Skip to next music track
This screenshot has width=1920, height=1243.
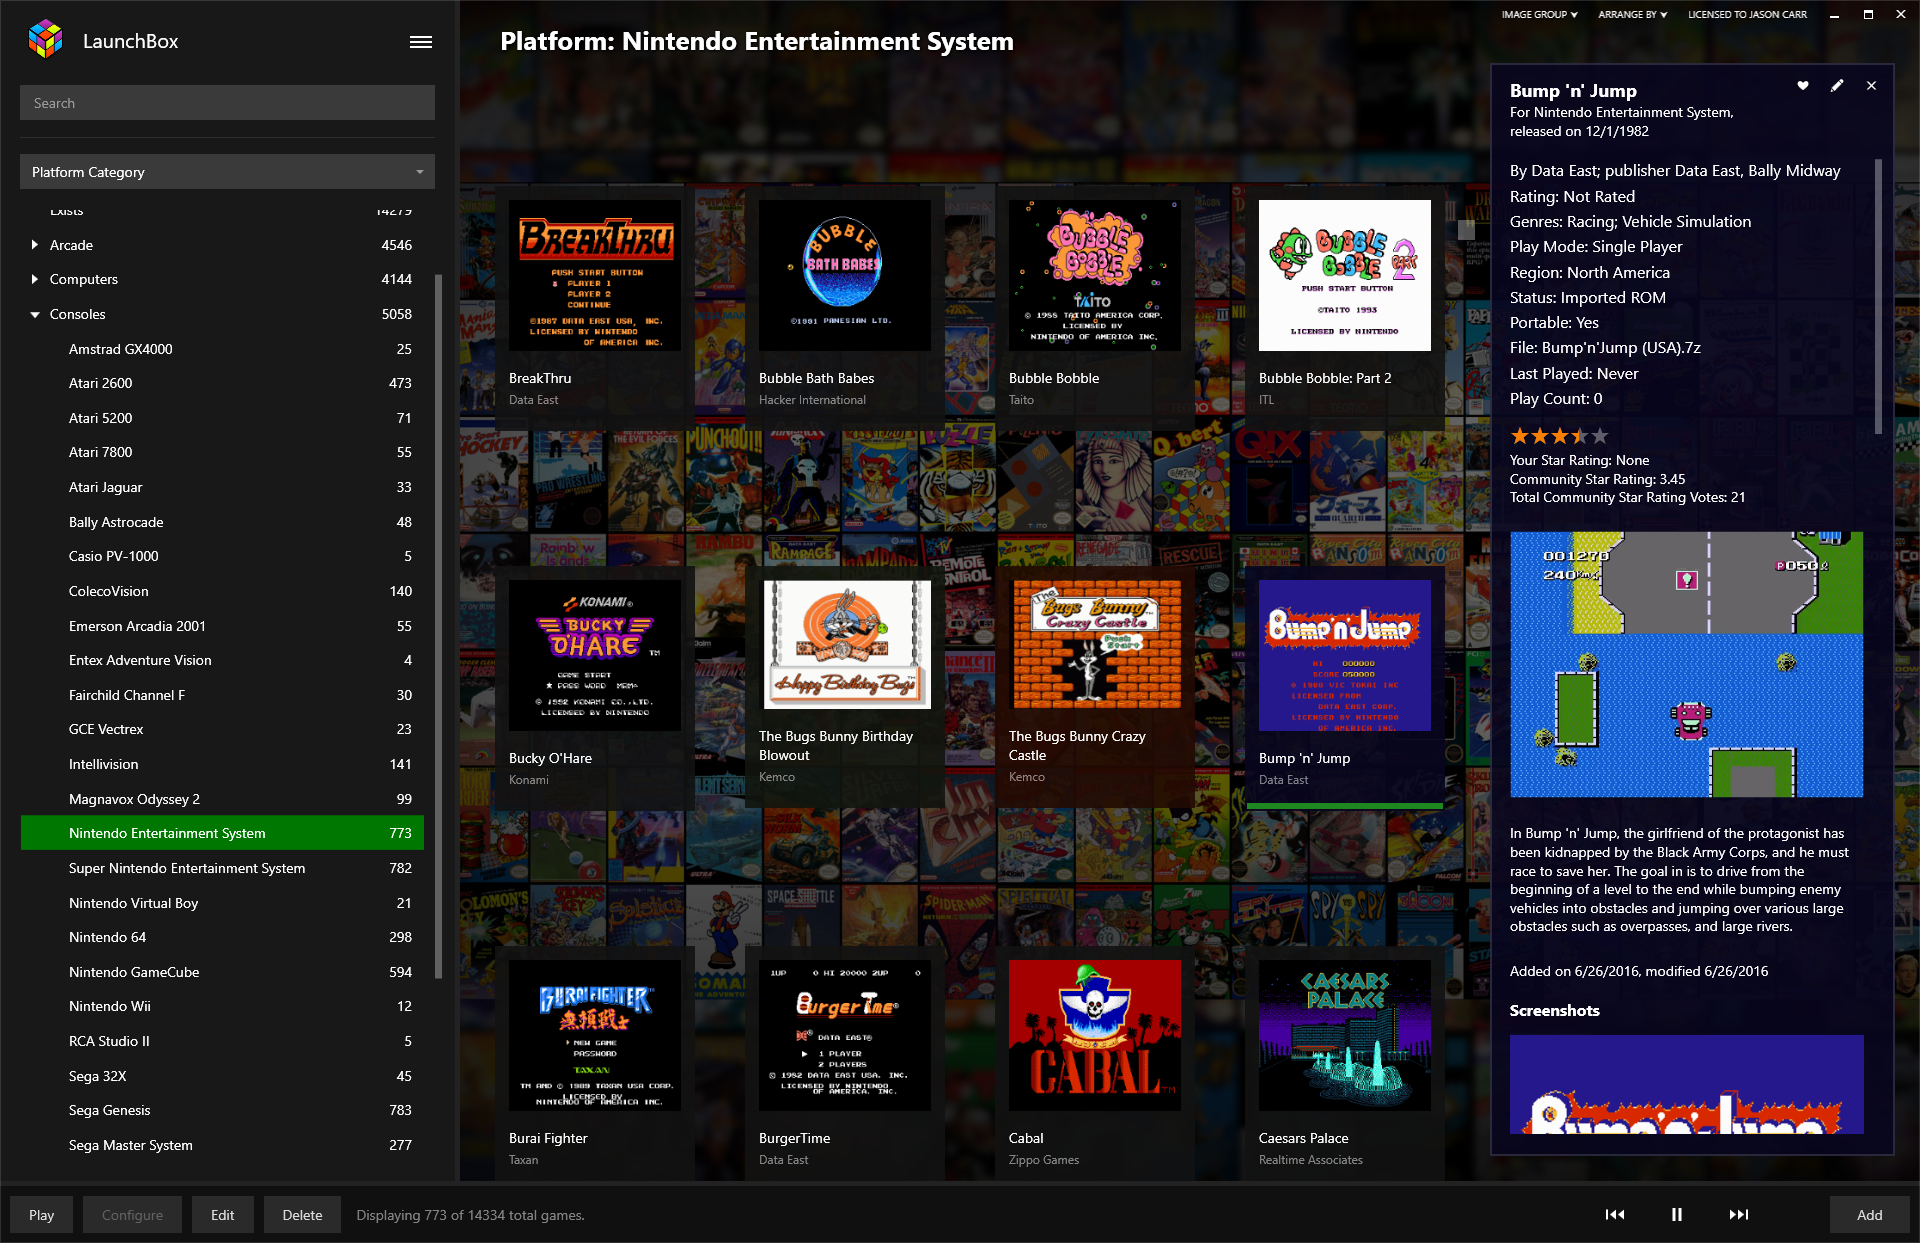click(1739, 1215)
